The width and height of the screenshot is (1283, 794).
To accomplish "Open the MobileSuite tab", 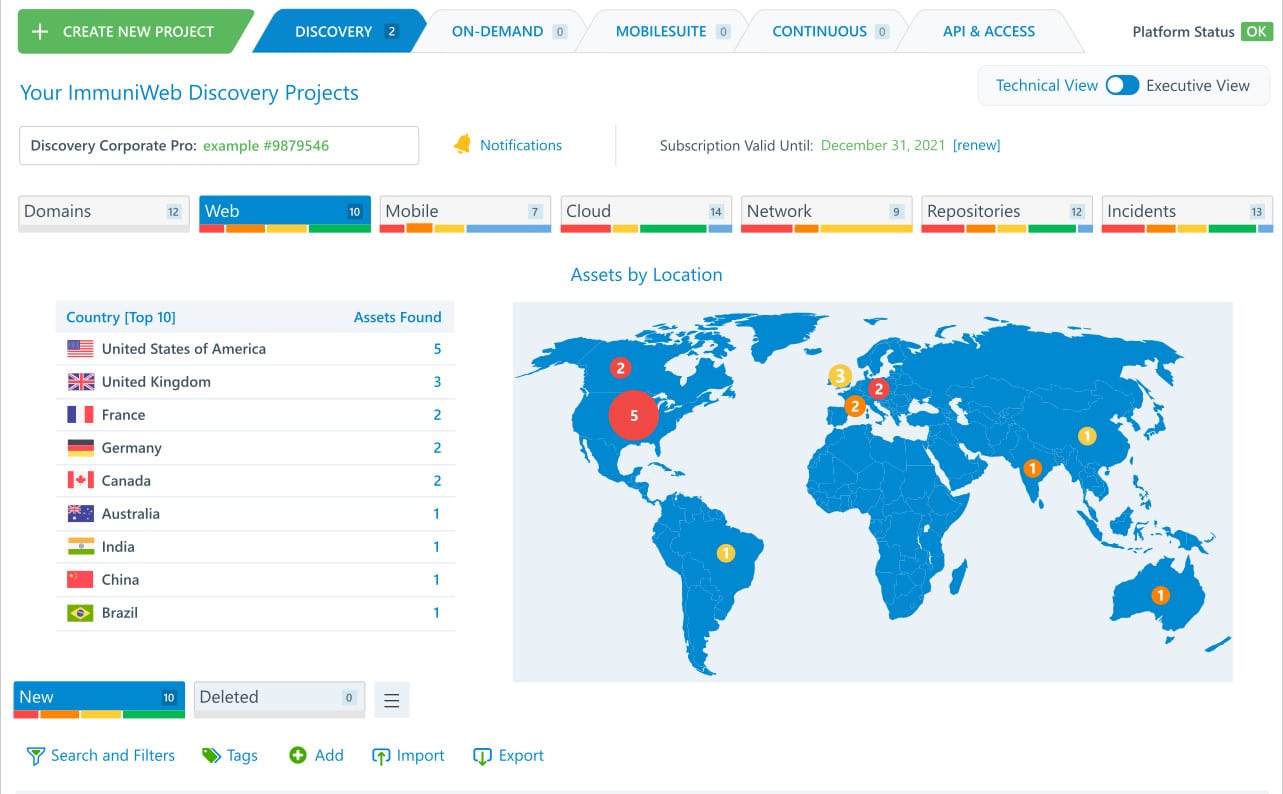I will 672,32.
